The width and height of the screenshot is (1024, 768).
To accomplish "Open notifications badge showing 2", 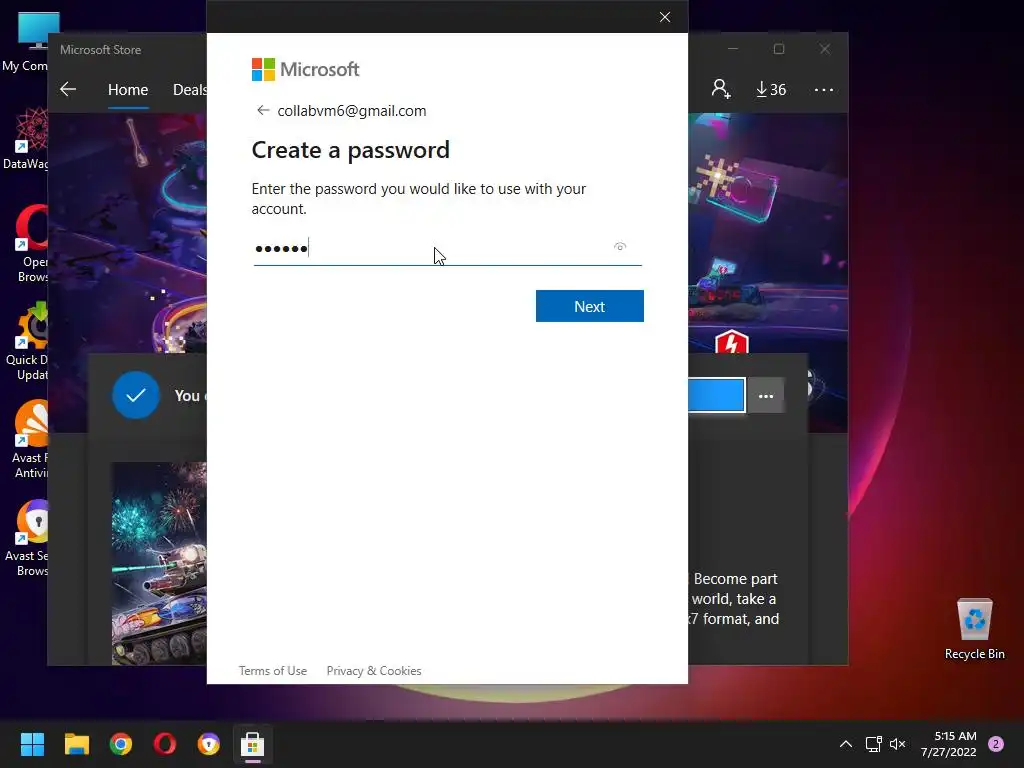I will pos(996,744).
